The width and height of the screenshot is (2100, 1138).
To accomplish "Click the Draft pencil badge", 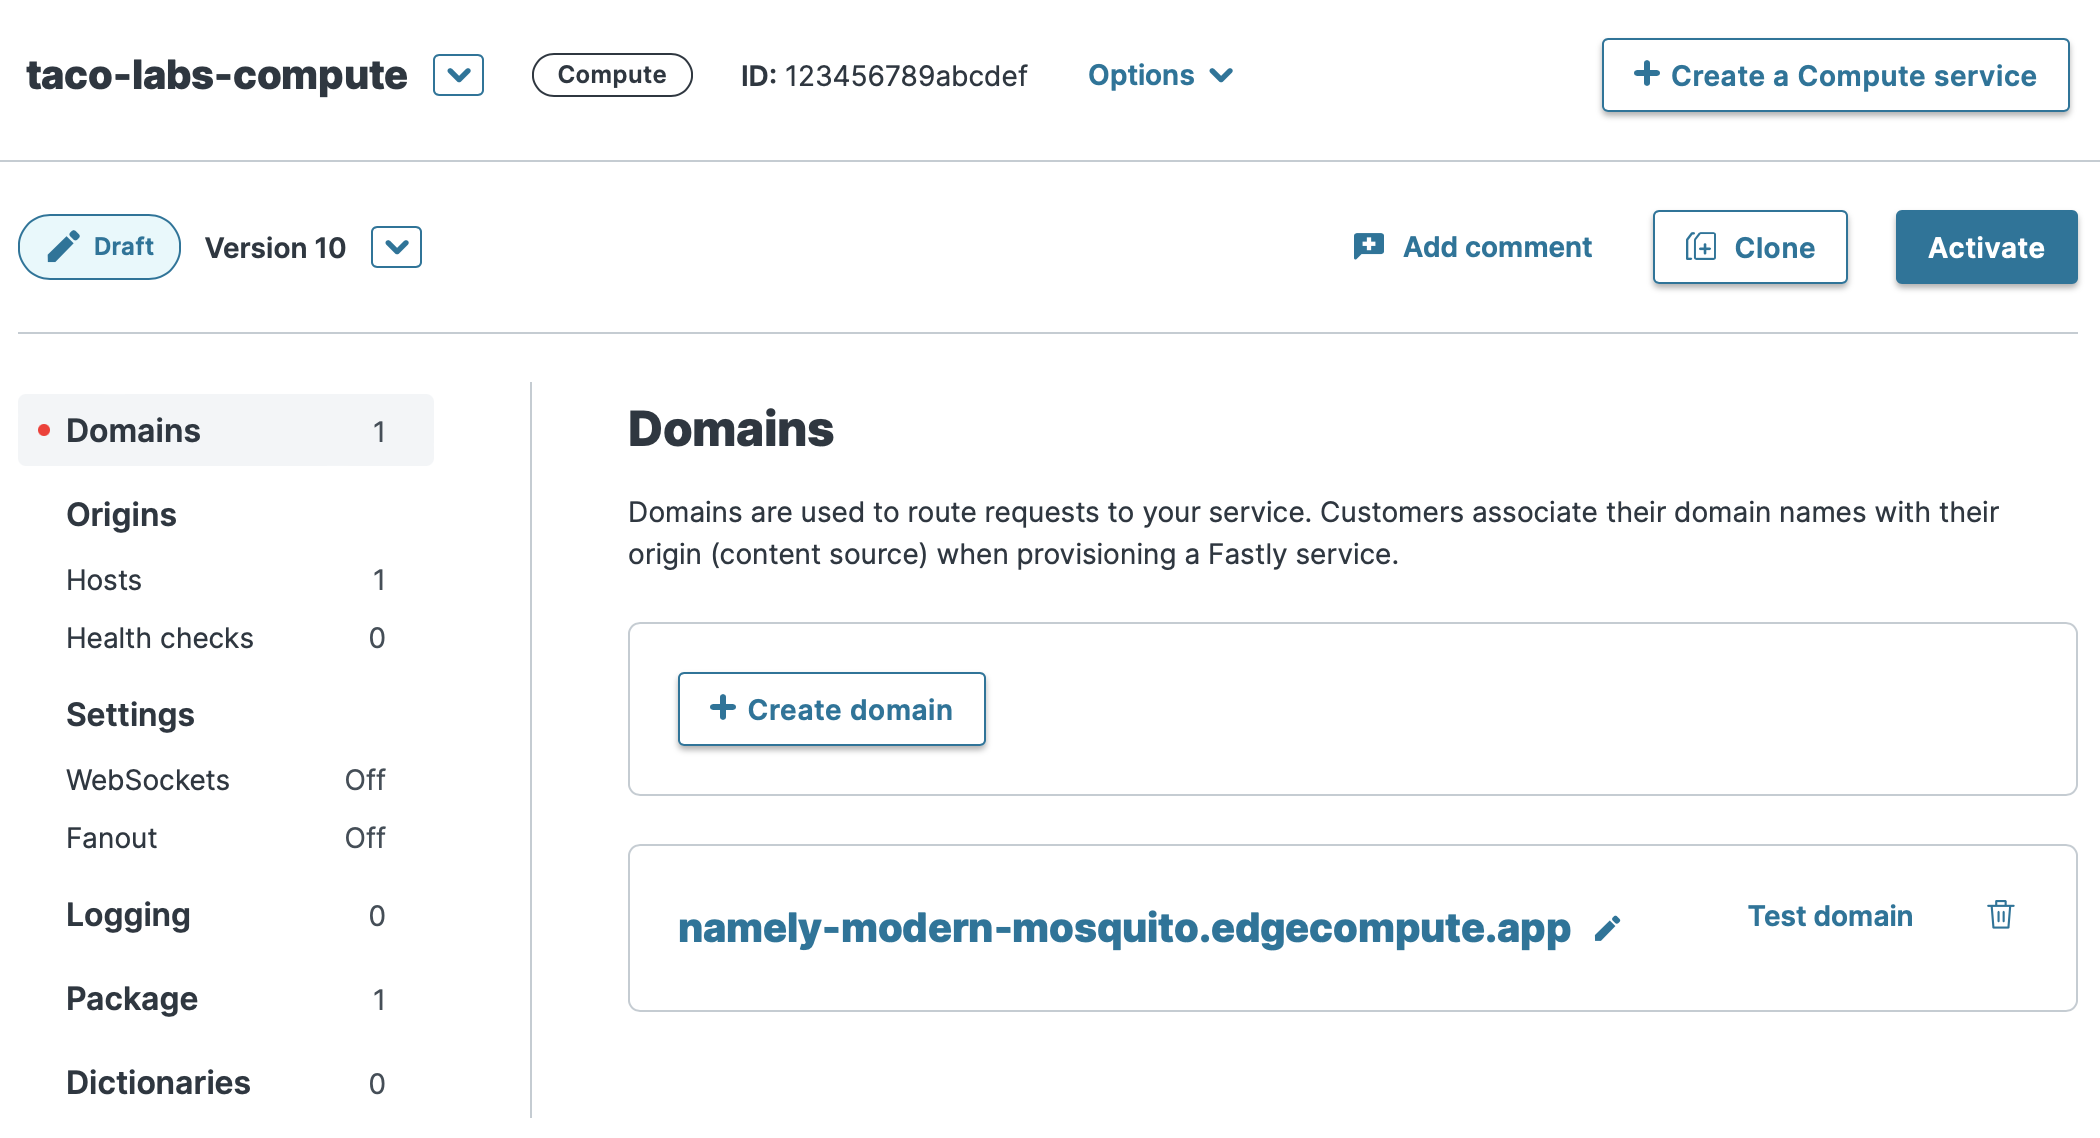I will click(99, 247).
